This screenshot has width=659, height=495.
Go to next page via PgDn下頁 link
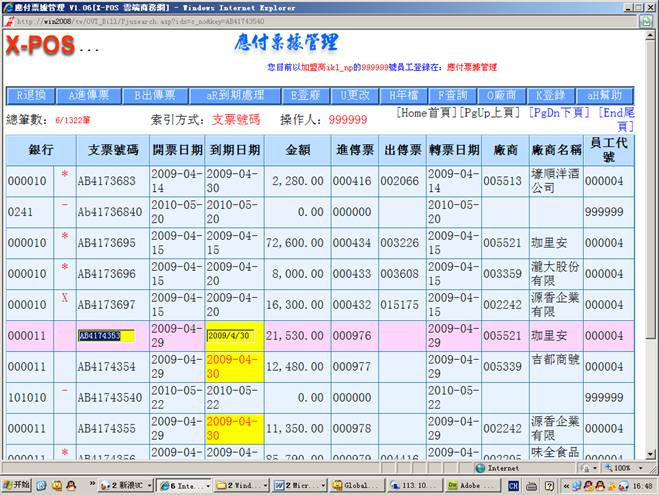tap(563, 112)
